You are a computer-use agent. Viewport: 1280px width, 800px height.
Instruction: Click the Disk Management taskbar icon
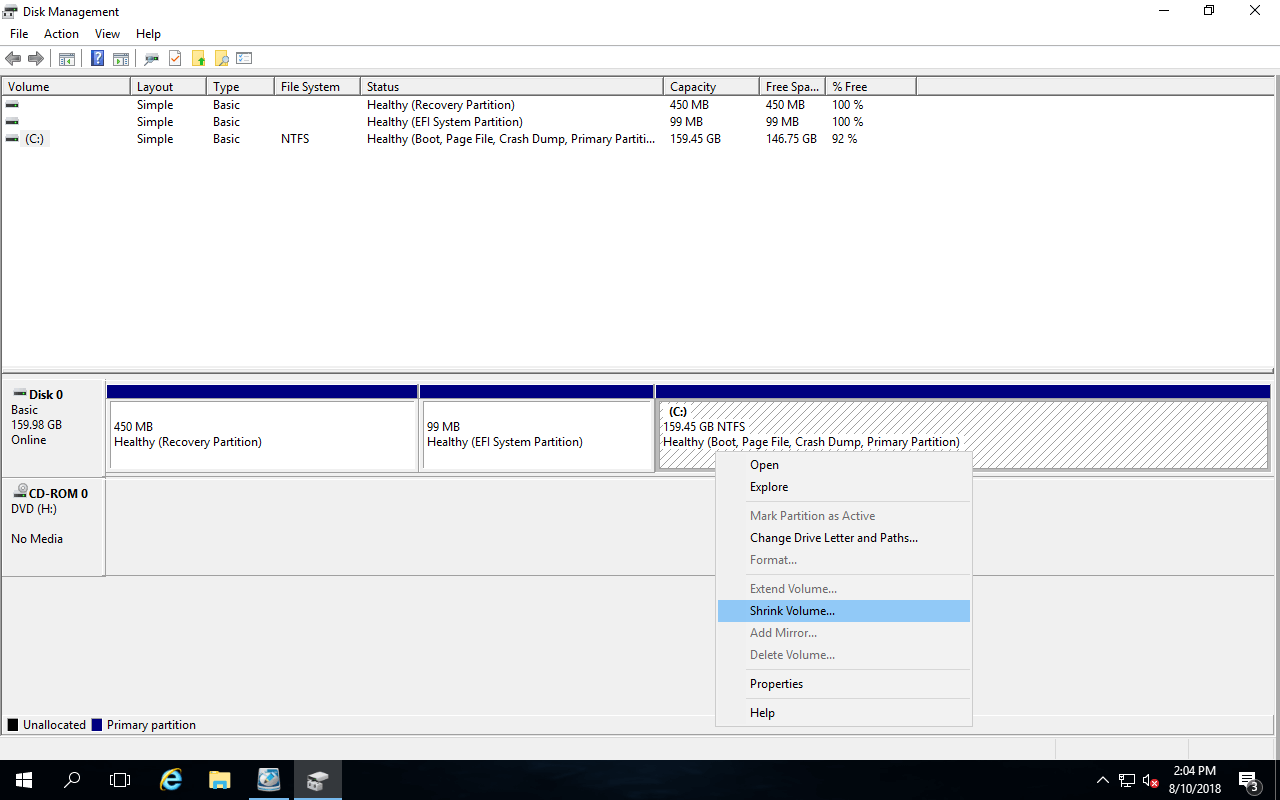tap(318, 780)
